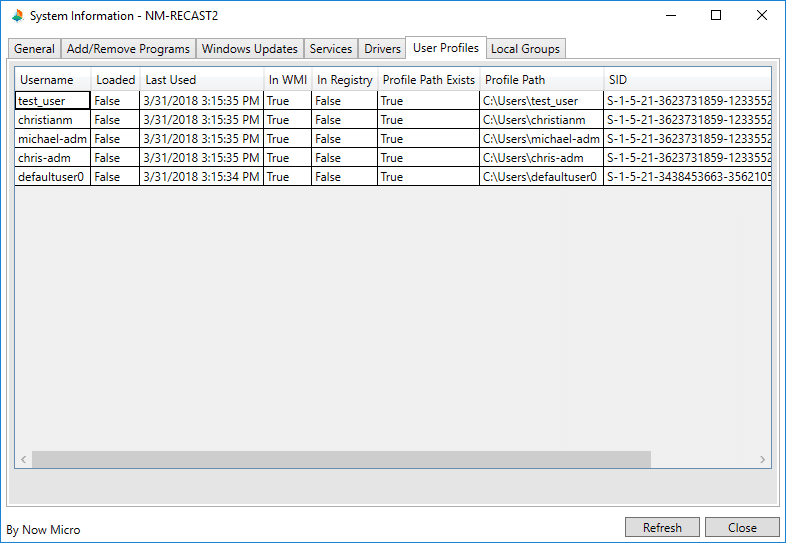
Task: Open the Drivers tab
Action: [x=382, y=49]
